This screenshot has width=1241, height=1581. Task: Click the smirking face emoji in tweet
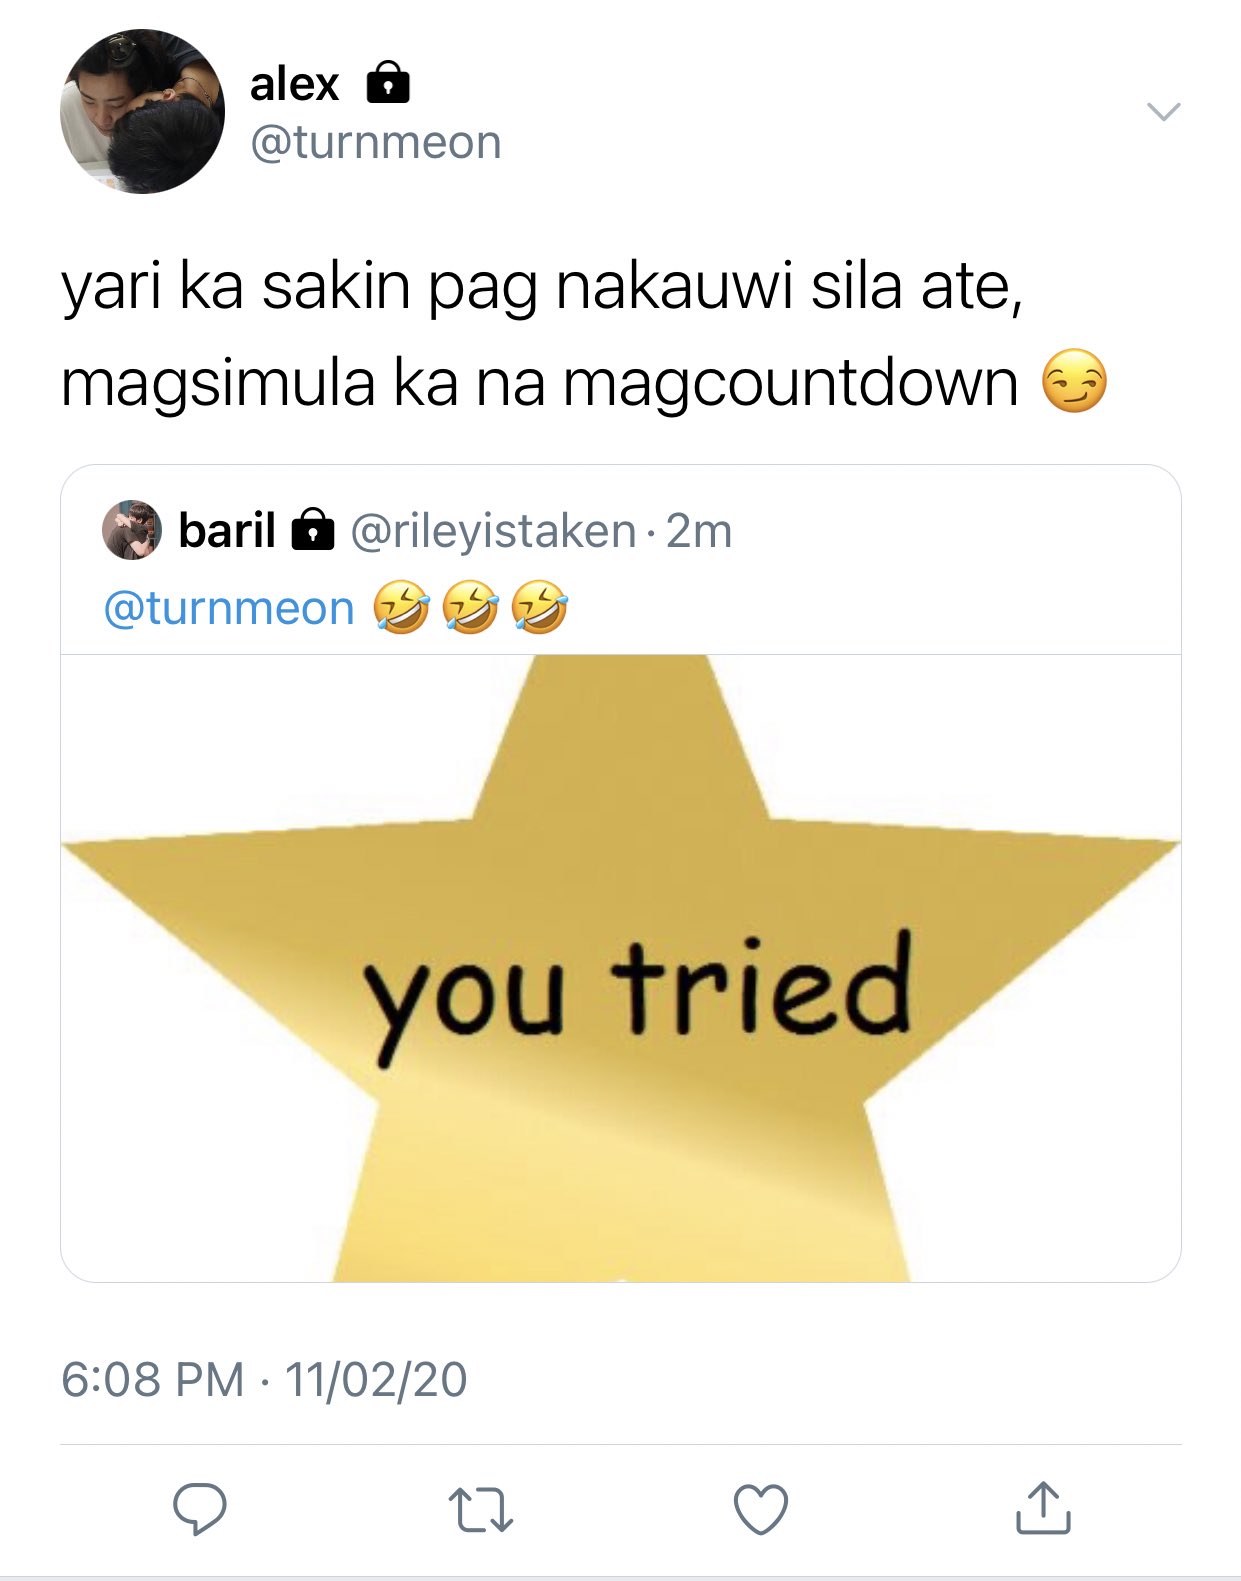coord(1075,381)
